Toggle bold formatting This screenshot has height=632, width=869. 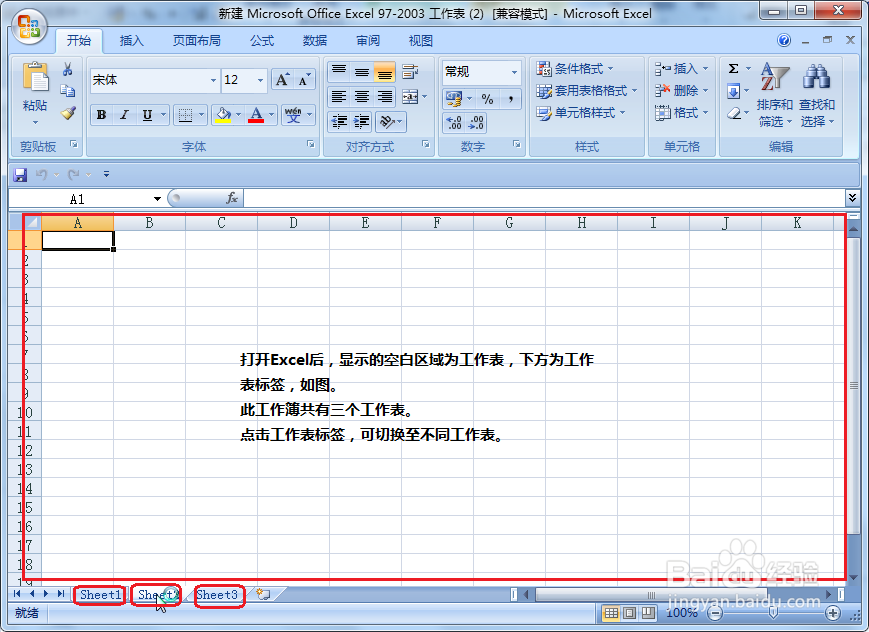pos(101,115)
